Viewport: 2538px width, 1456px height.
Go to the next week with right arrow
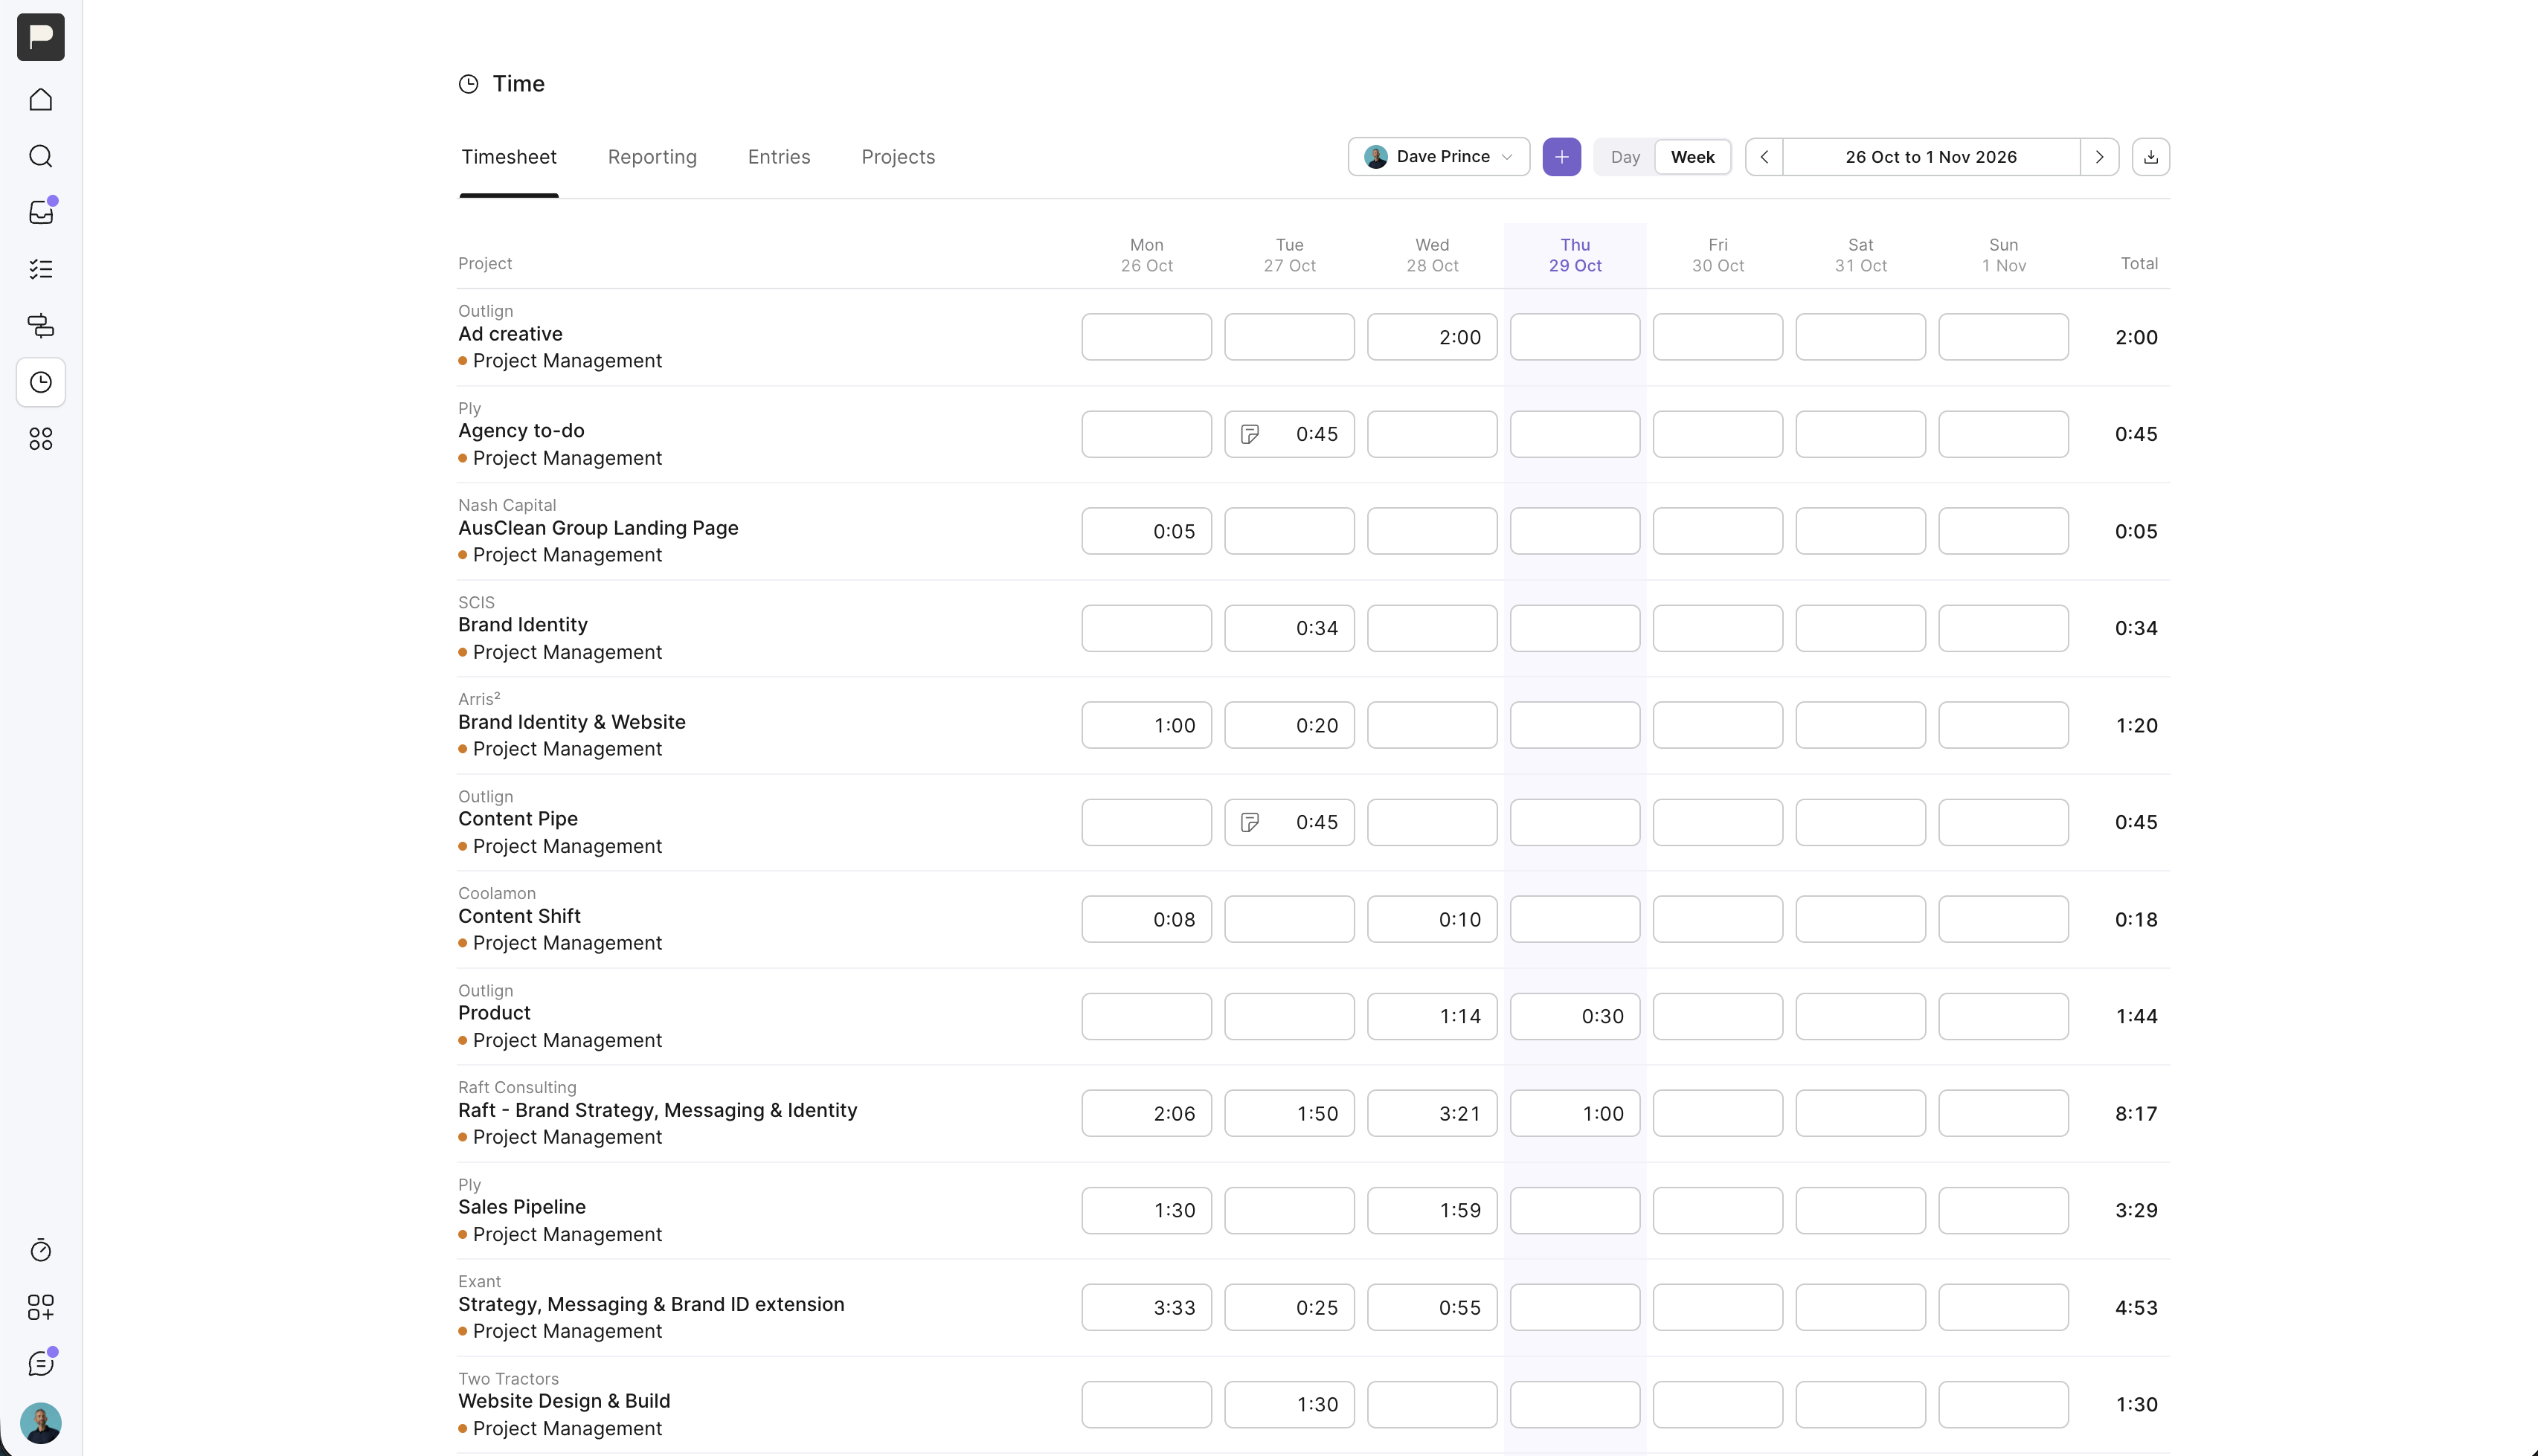2099,157
